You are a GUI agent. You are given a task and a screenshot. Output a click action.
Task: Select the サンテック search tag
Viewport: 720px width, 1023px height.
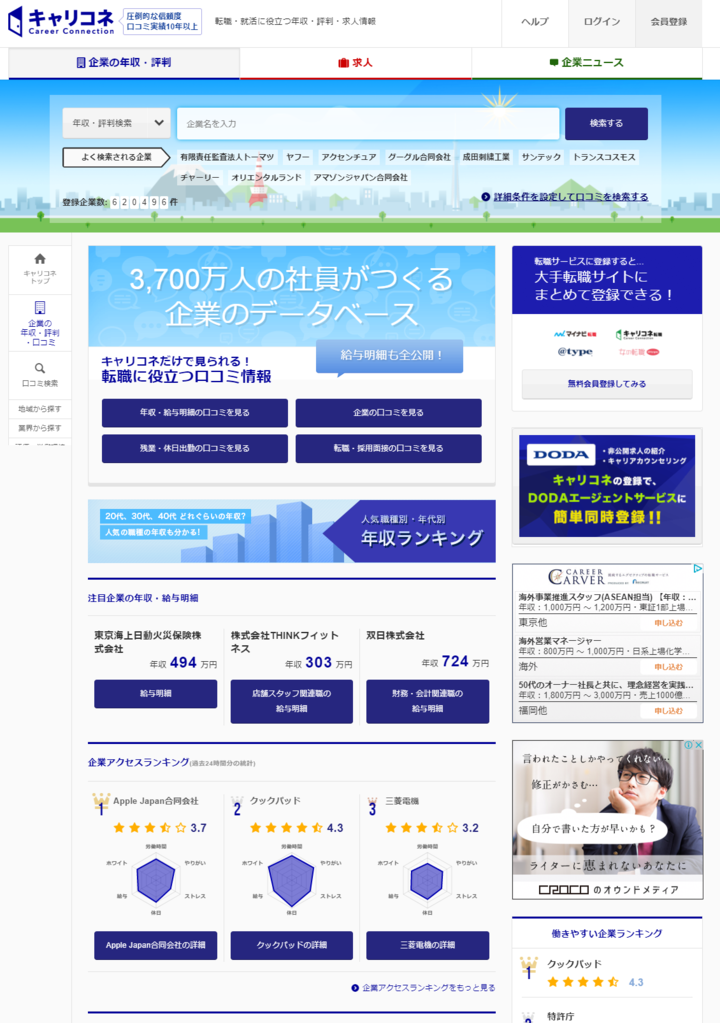(541, 157)
